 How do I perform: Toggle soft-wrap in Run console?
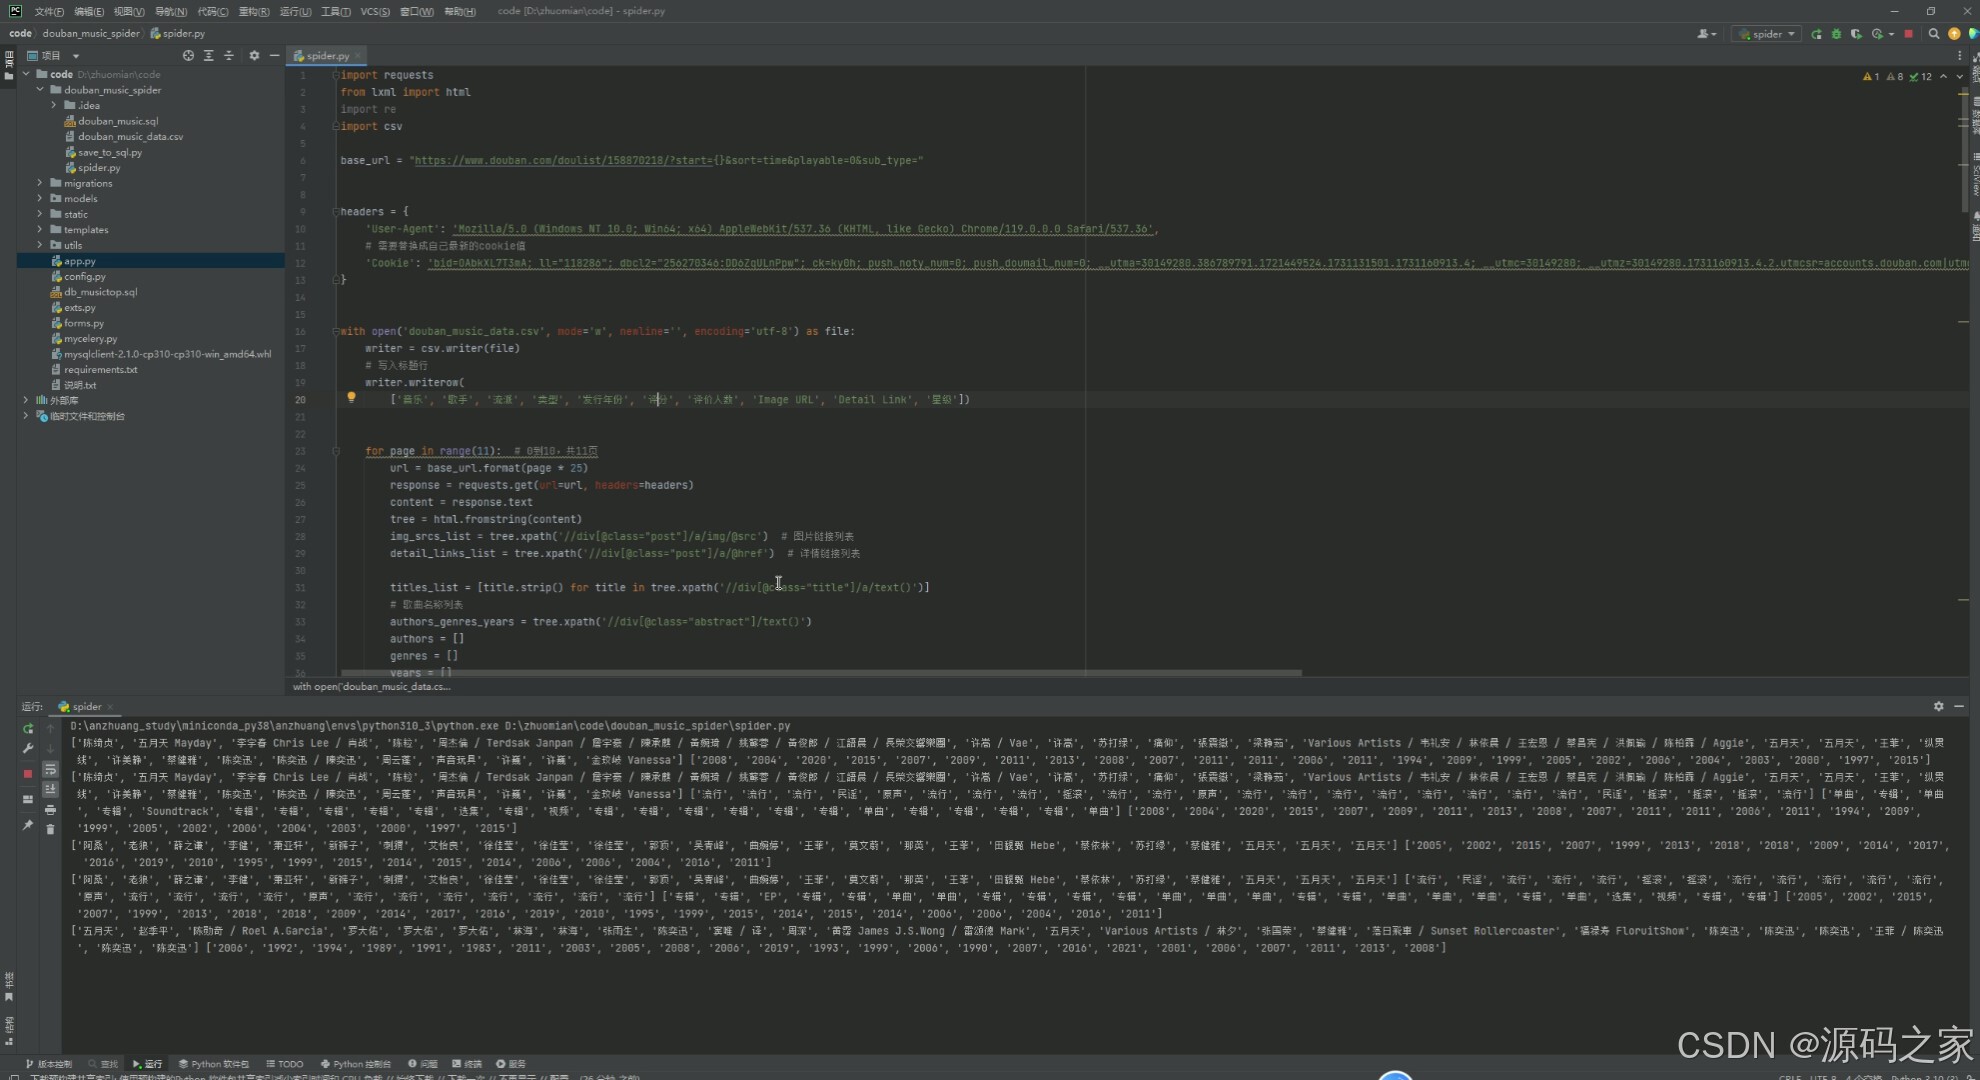[x=50, y=770]
